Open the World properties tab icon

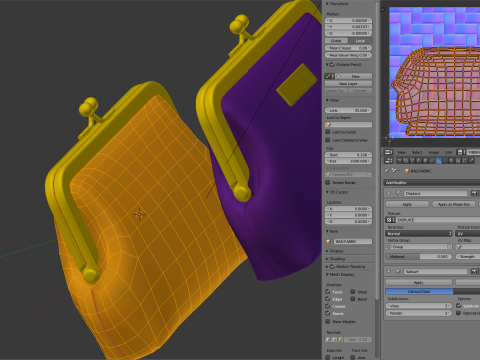pyautogui.click(x=419, y=160)
